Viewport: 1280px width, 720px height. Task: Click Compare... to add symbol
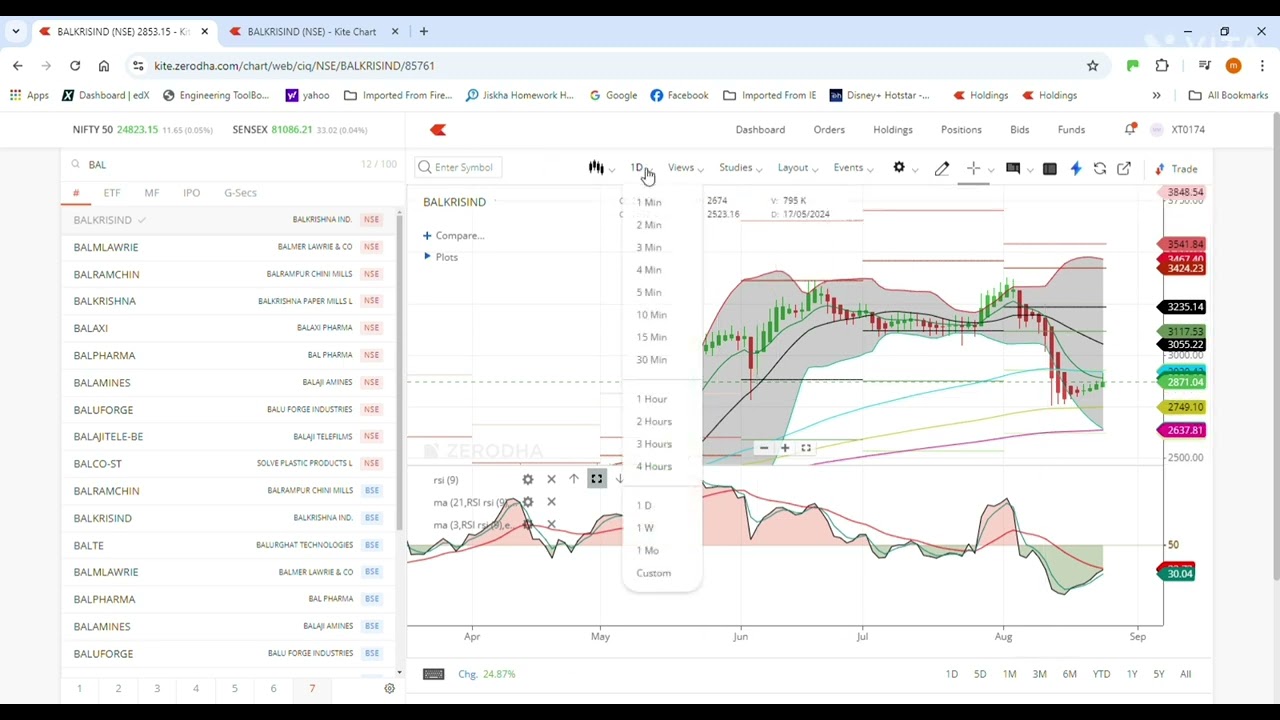454,236
